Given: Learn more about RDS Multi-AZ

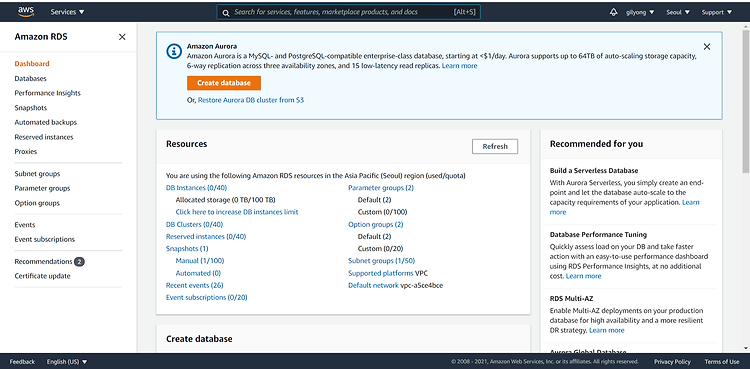Looking at the screenshot, I should click(x=607, y=330).
